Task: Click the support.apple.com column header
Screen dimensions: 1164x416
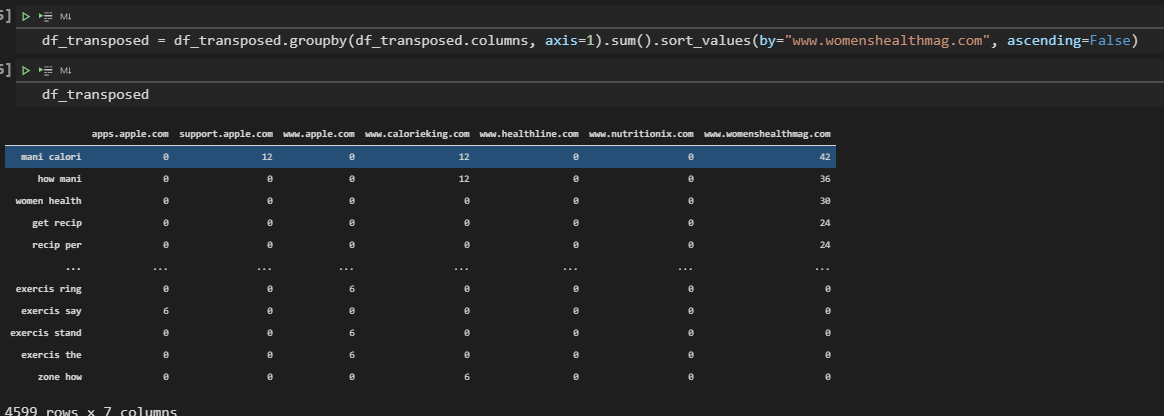Action: (x=226, y=134)
